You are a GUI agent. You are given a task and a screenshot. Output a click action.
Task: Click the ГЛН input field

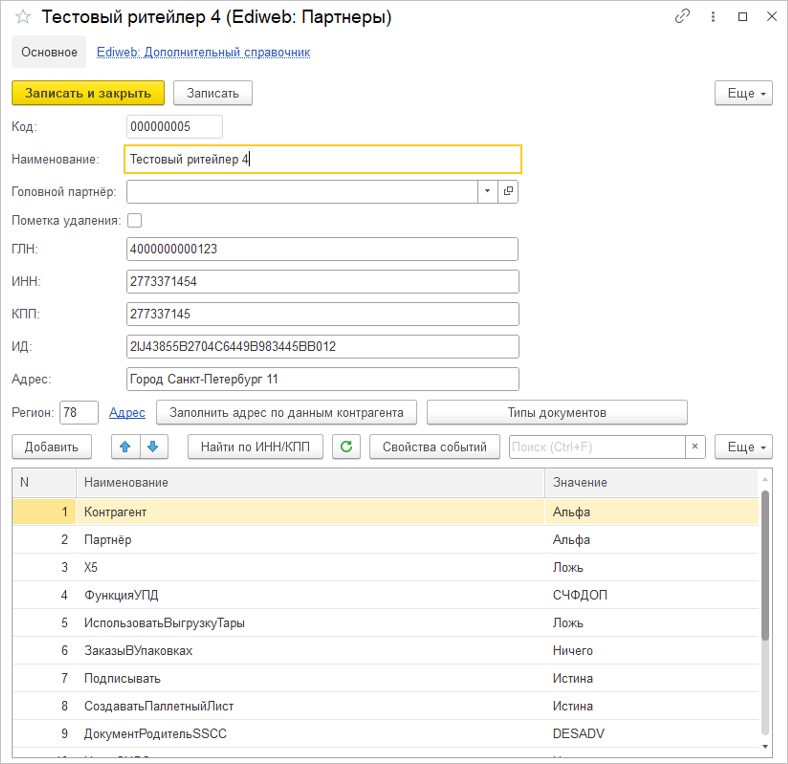[x=322, y=249]
